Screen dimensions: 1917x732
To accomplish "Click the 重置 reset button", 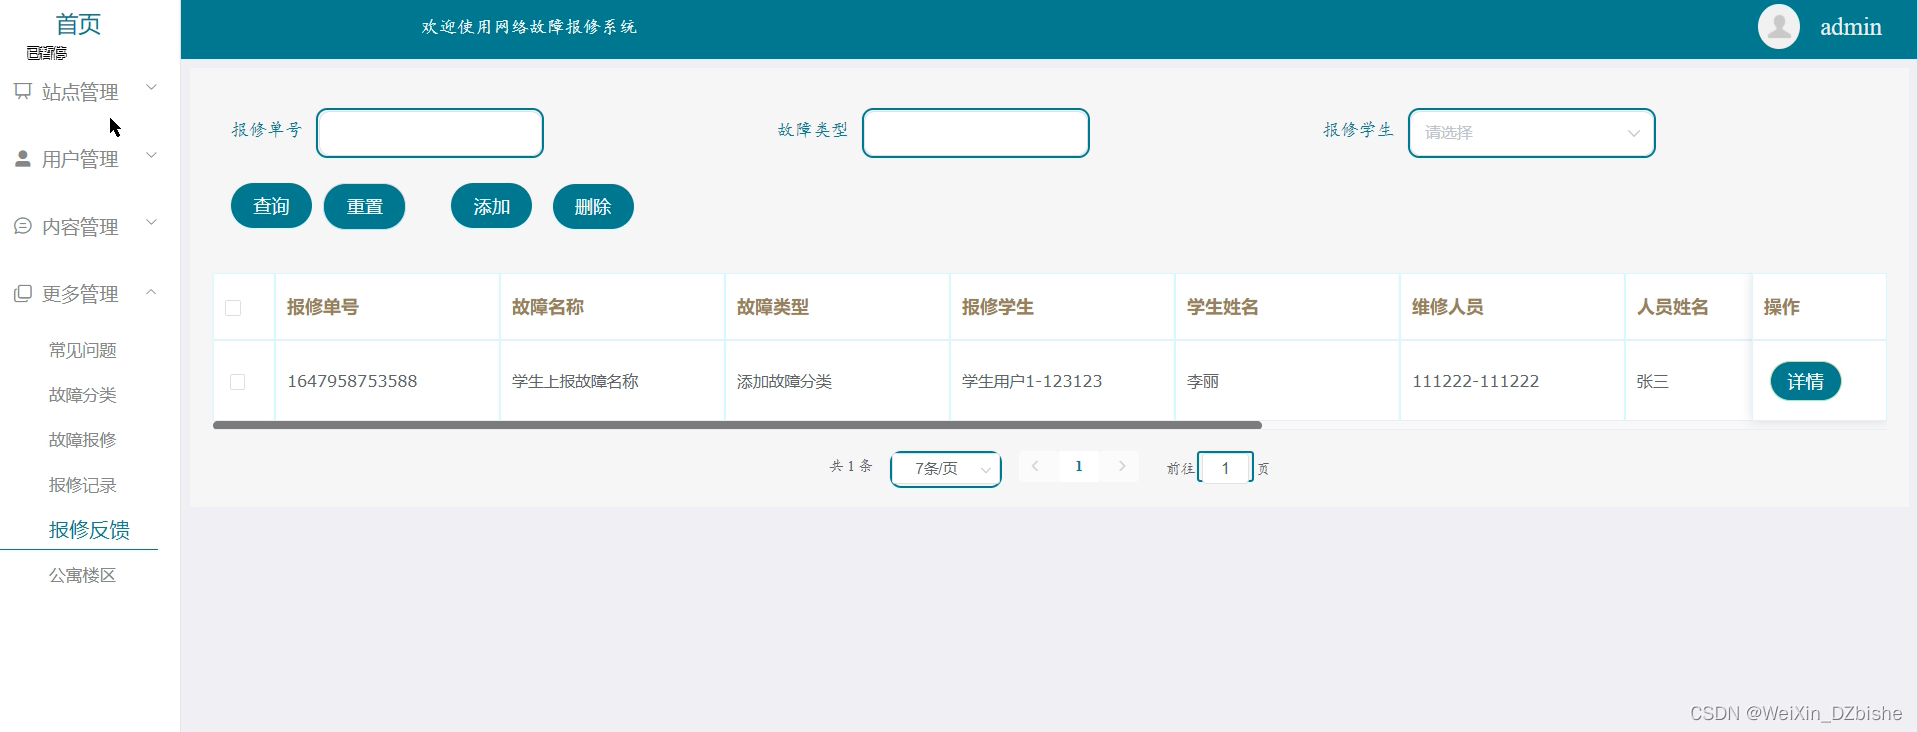I will click(364, 206).
